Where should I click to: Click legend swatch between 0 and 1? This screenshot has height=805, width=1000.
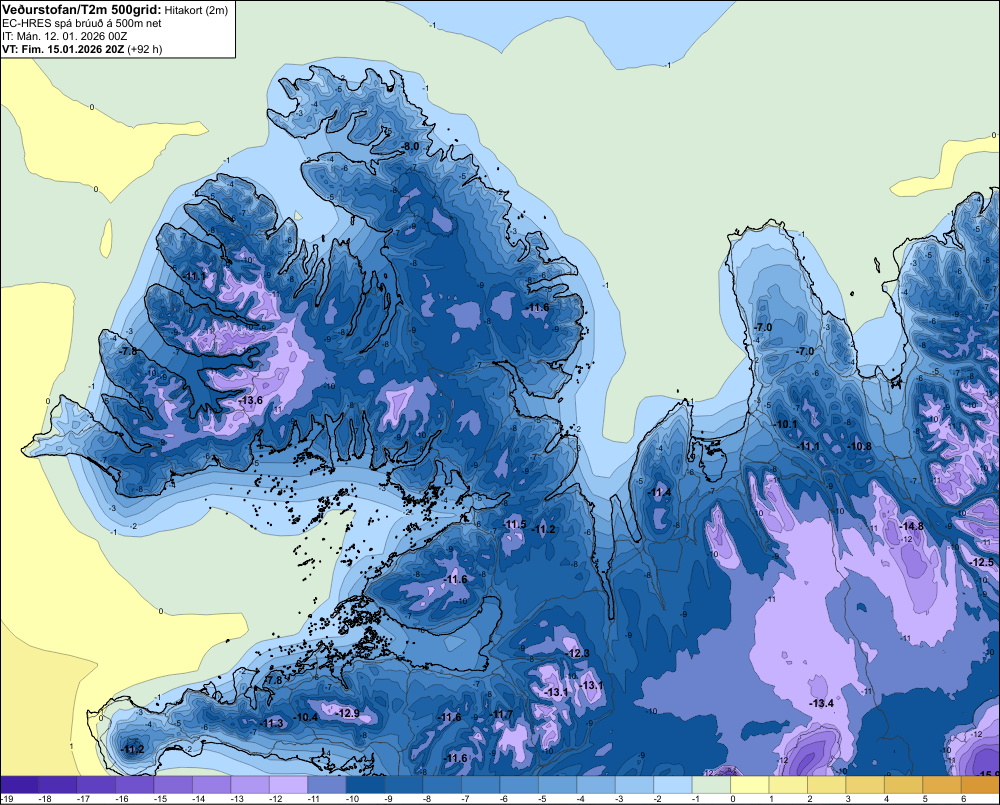(749, 785)
